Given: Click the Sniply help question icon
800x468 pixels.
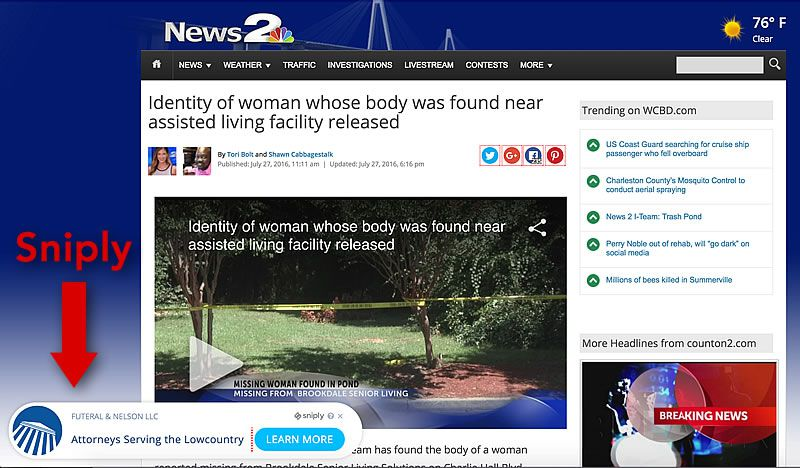Looking at the screenshot, I should [331, 416].
